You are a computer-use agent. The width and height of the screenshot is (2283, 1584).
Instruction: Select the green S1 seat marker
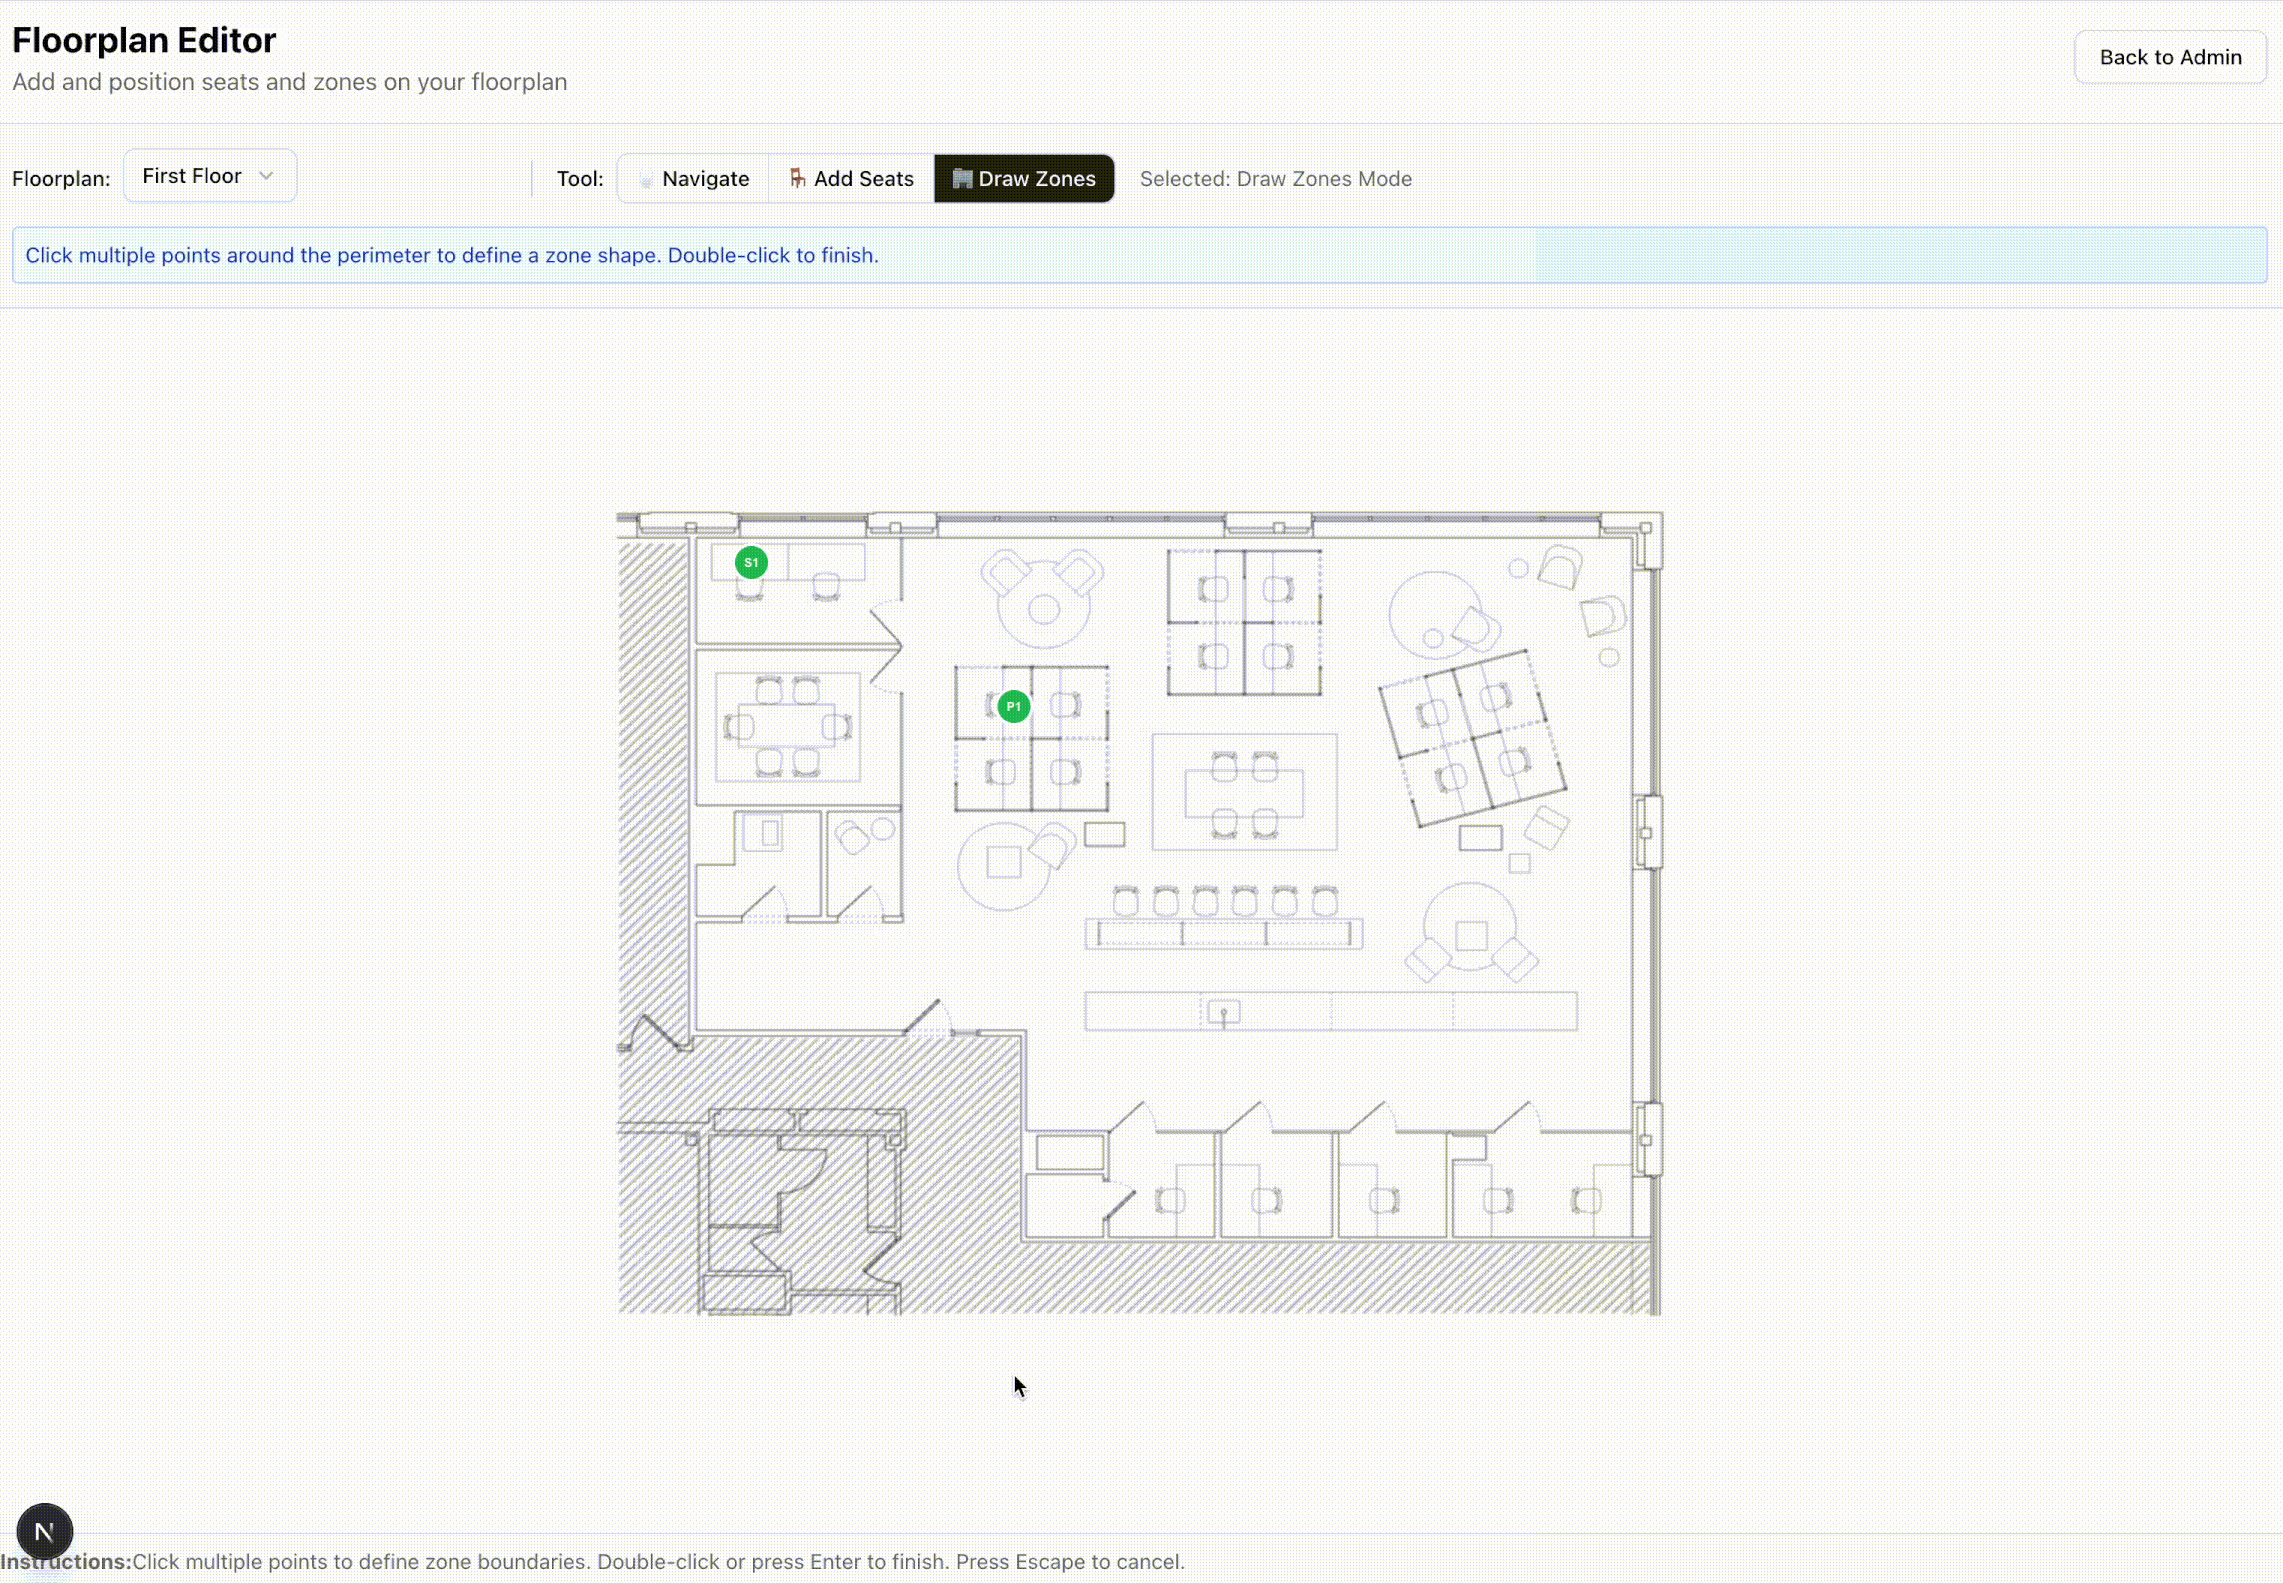[x=751, y=563]
